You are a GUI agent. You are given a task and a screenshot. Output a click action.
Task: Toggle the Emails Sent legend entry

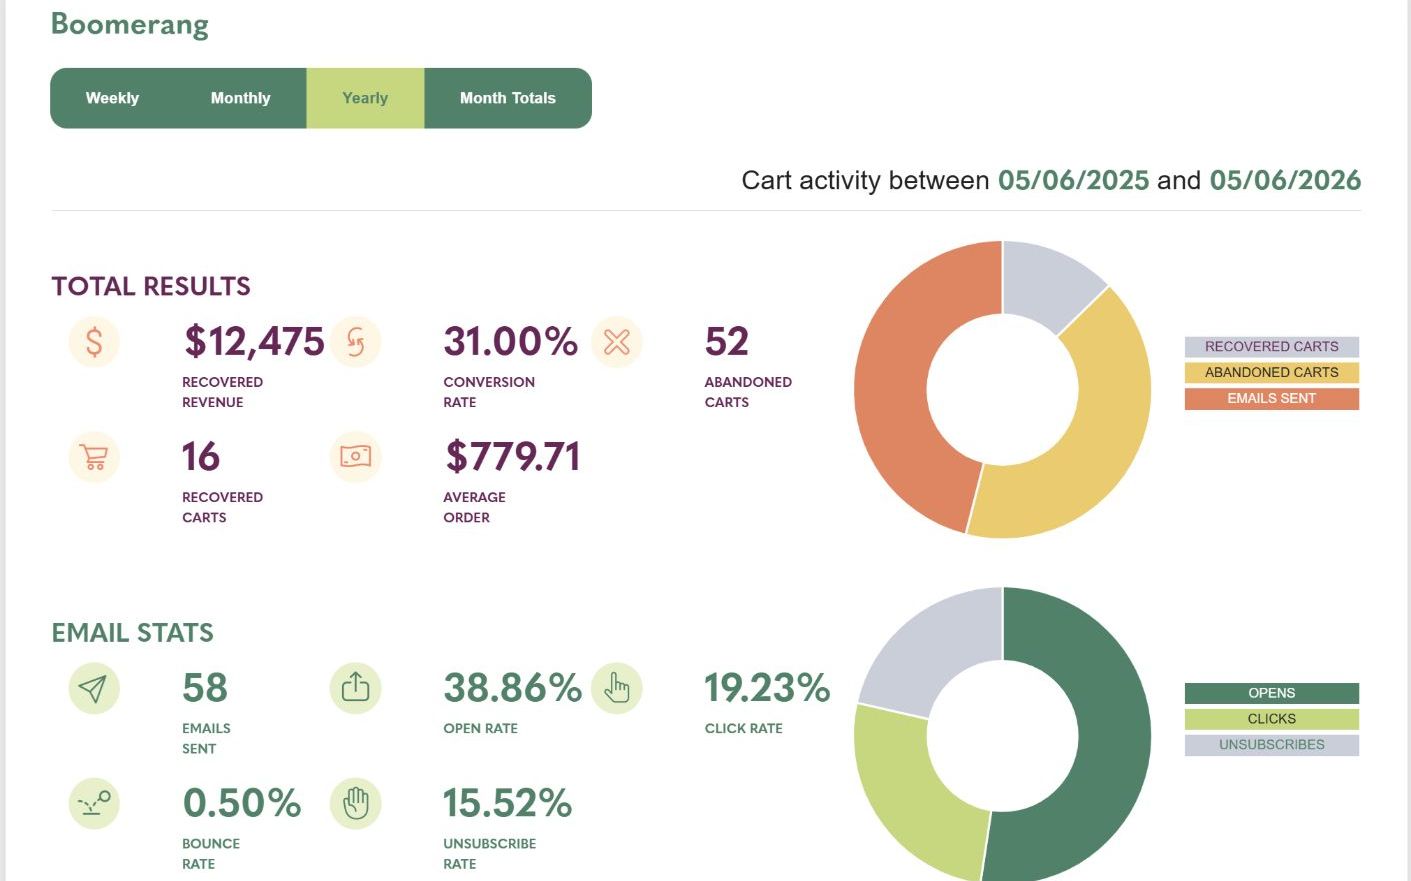coord(1272,399)
